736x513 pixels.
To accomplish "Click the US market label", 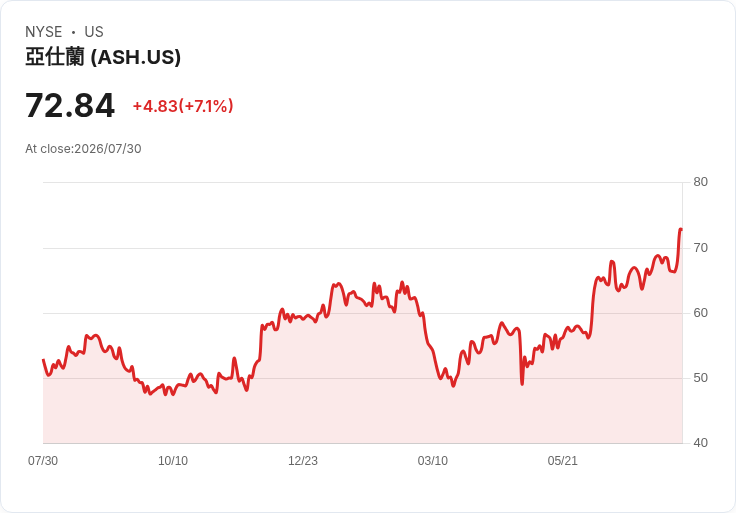I will point(94,32).
